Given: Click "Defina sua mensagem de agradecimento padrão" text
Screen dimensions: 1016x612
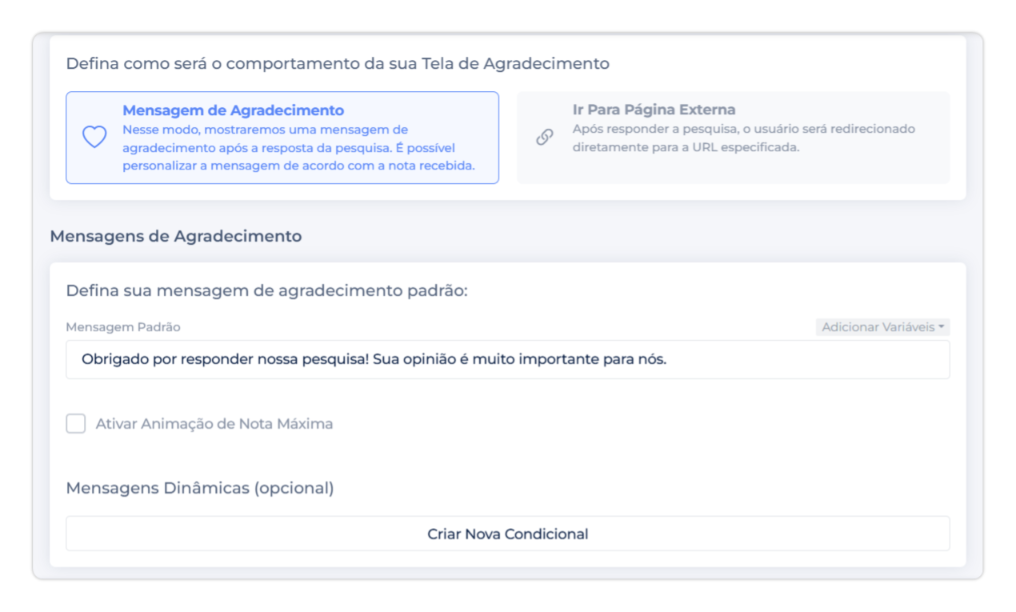Looking at the screenshot, I should click(x=267, y=291).
